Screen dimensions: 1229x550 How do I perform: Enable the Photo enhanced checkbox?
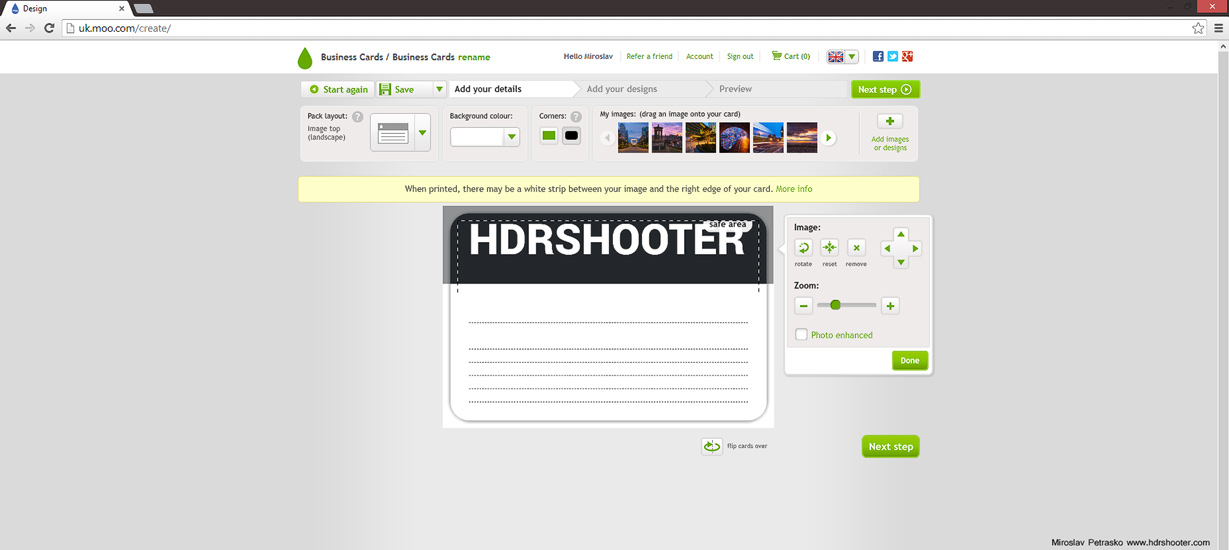point(801,335)
